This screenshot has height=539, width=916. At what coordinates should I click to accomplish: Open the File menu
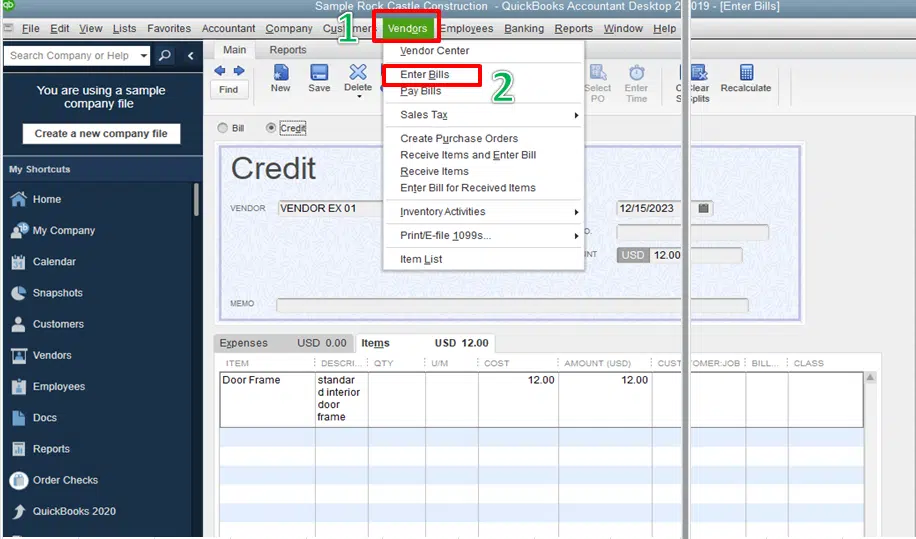pyautogui.click(x=30, y=29)
